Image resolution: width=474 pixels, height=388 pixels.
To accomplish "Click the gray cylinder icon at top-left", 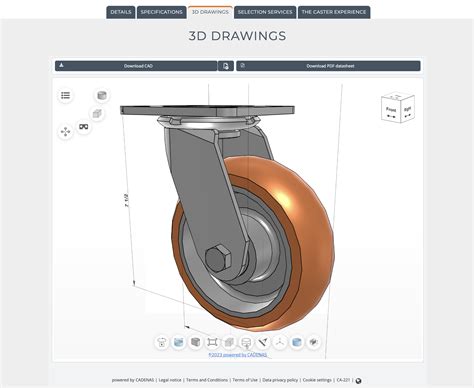I will tap(102, 96).
